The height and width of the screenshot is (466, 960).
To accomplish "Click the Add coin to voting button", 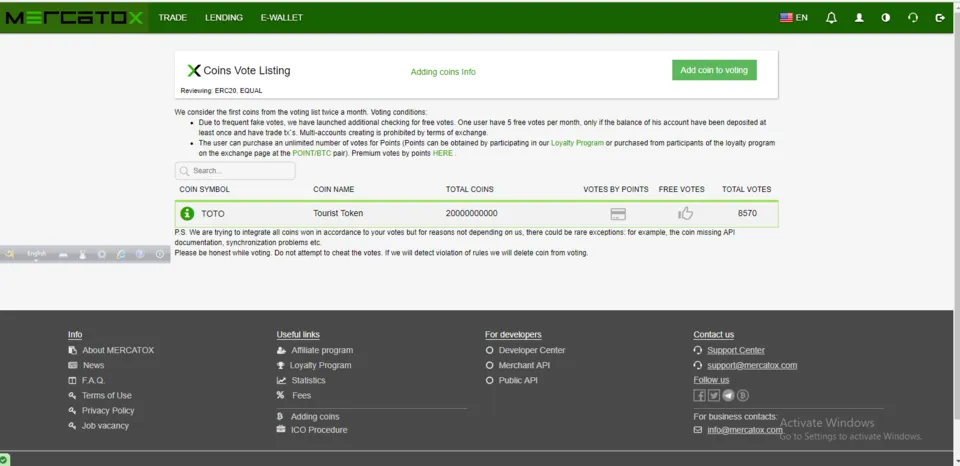I will coord(714,70).
